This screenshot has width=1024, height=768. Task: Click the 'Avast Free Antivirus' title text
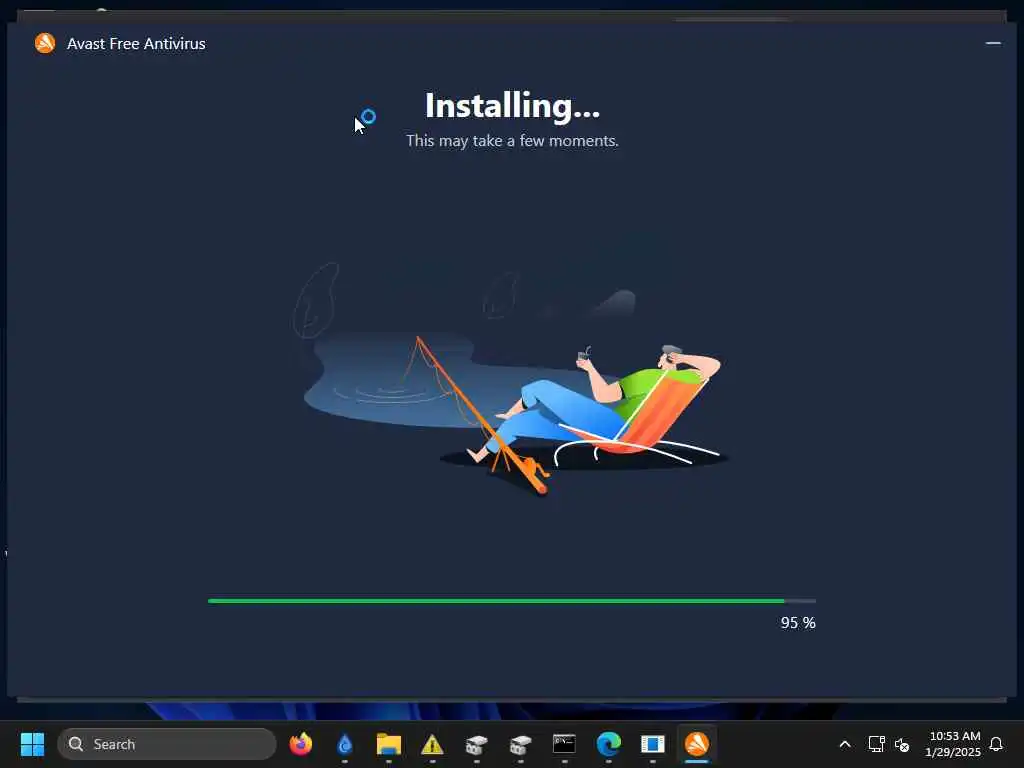pyautogui.click(x=136, y=44)
